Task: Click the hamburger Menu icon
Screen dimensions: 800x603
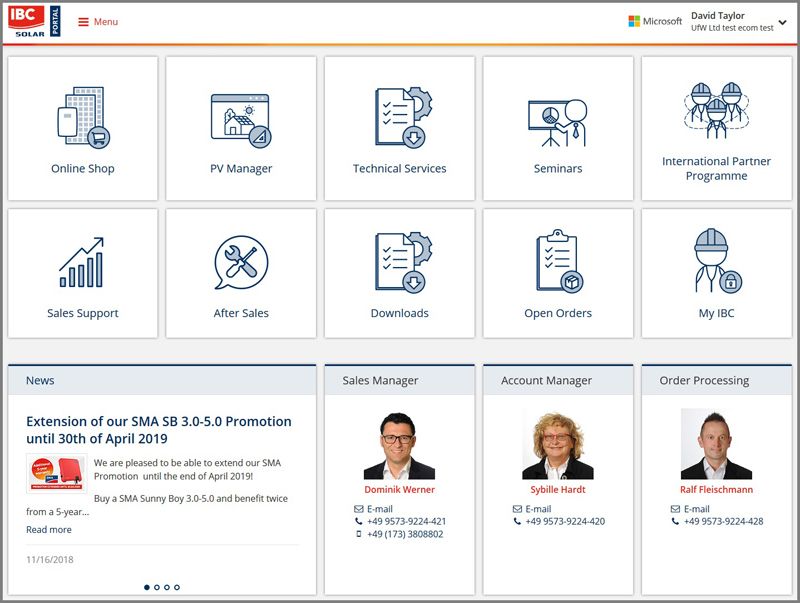Action: [83, 22]
